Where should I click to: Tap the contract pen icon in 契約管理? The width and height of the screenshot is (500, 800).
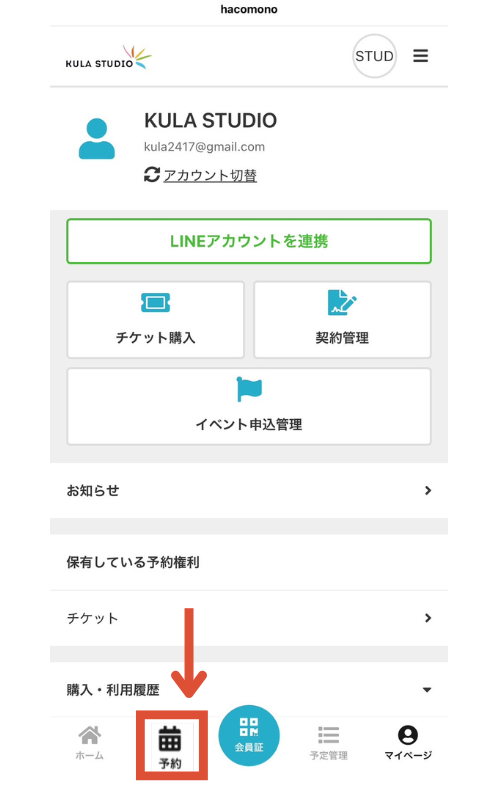coord(342,303)
